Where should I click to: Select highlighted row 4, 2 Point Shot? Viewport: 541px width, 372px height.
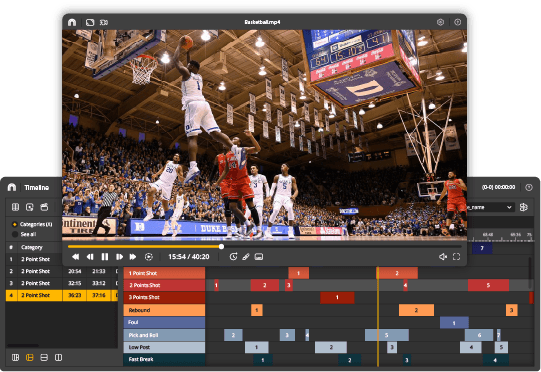tap(62, 295)
